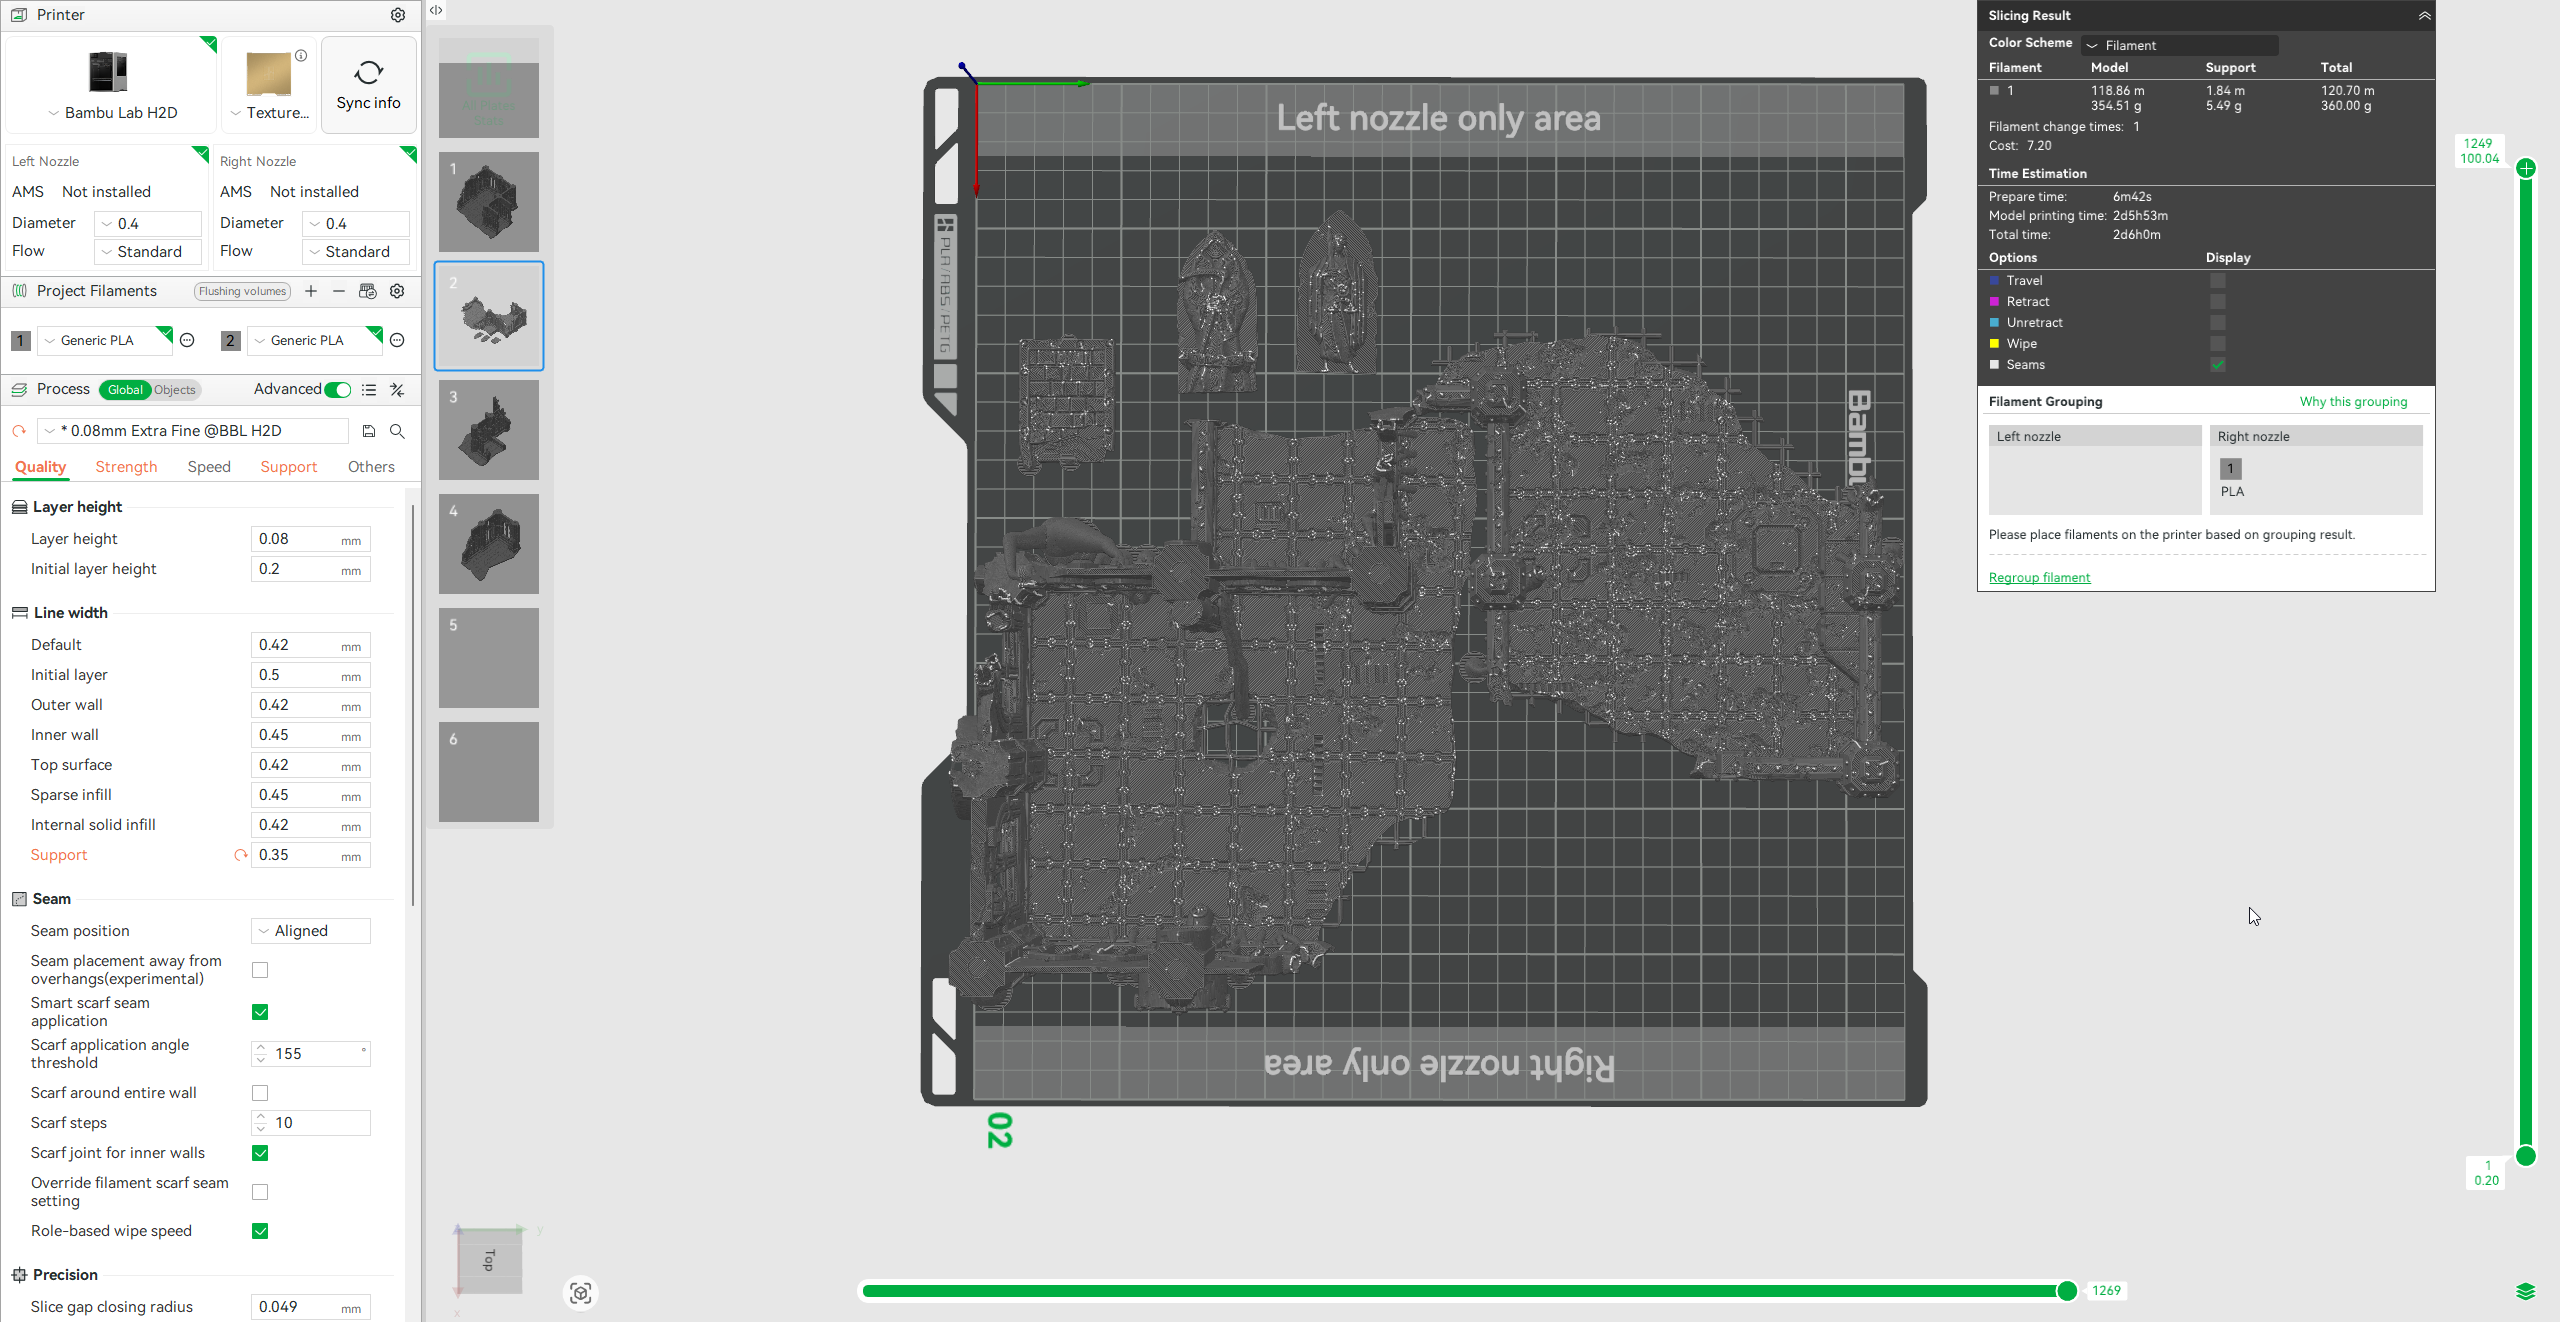Click the Regroup filament link
2560x1322 pixels.
pos(2039,578)
